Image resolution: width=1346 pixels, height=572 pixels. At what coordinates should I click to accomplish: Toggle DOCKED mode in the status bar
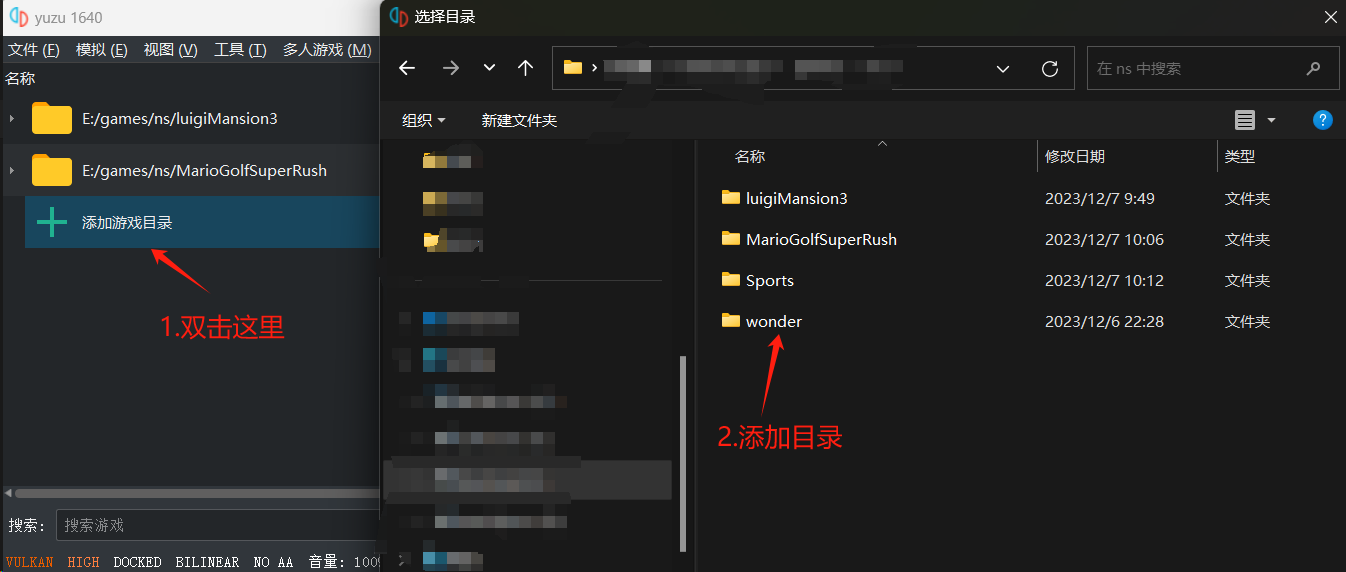(x=137, y=562)
